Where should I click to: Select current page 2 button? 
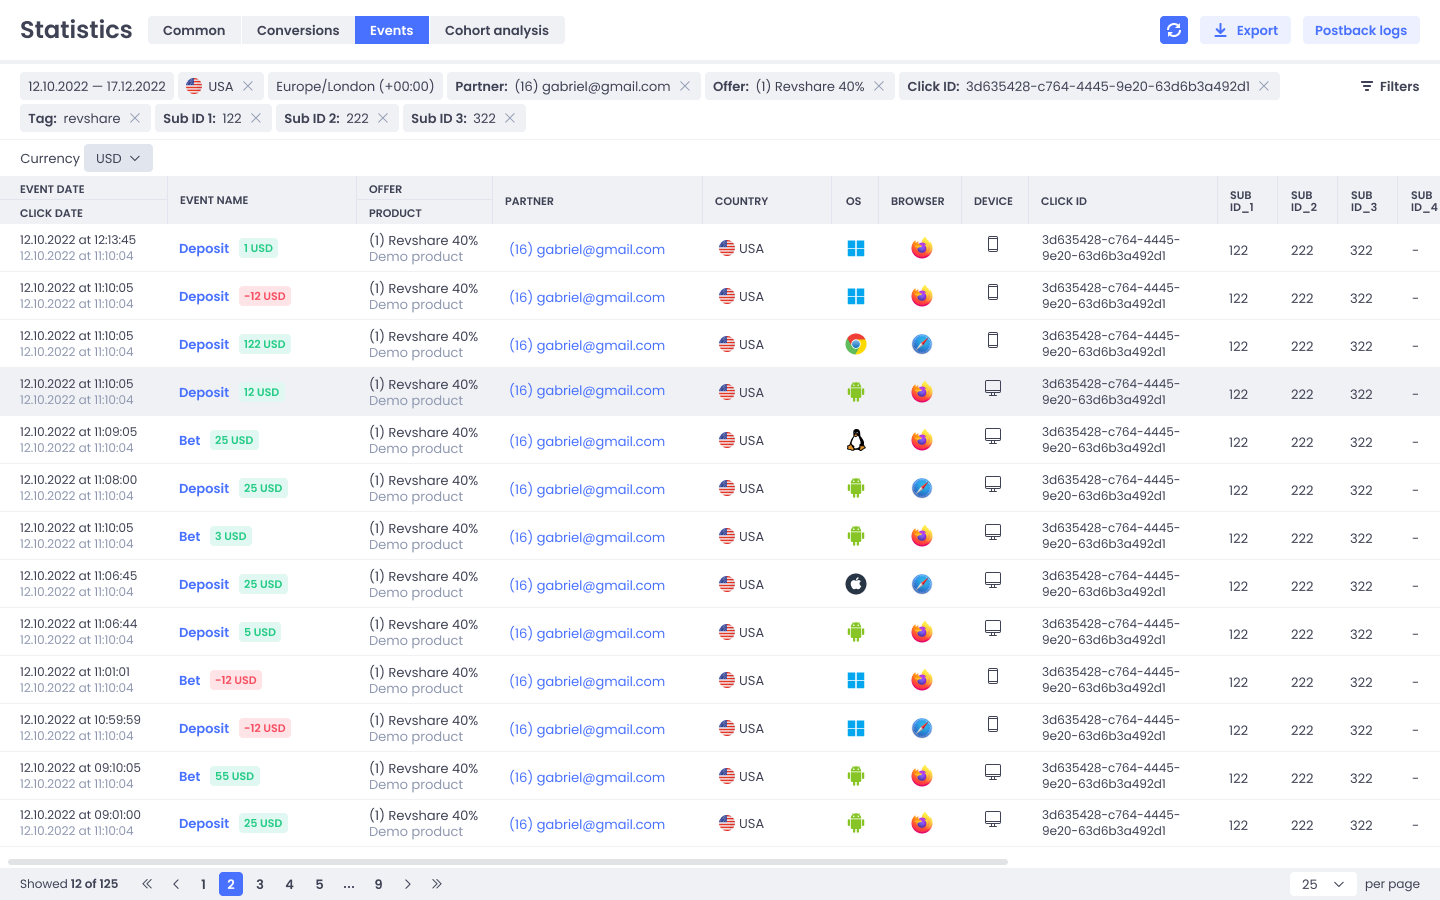(231, 884)
